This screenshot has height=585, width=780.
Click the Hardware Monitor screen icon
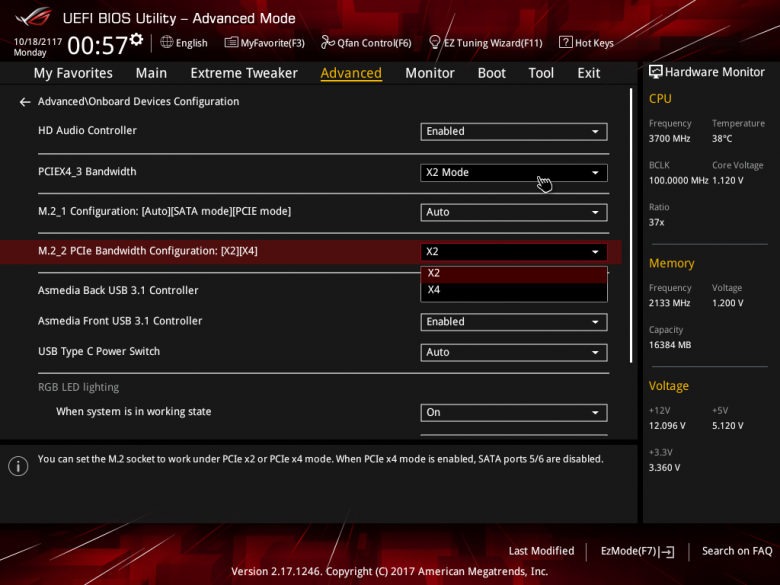(656, 72)
